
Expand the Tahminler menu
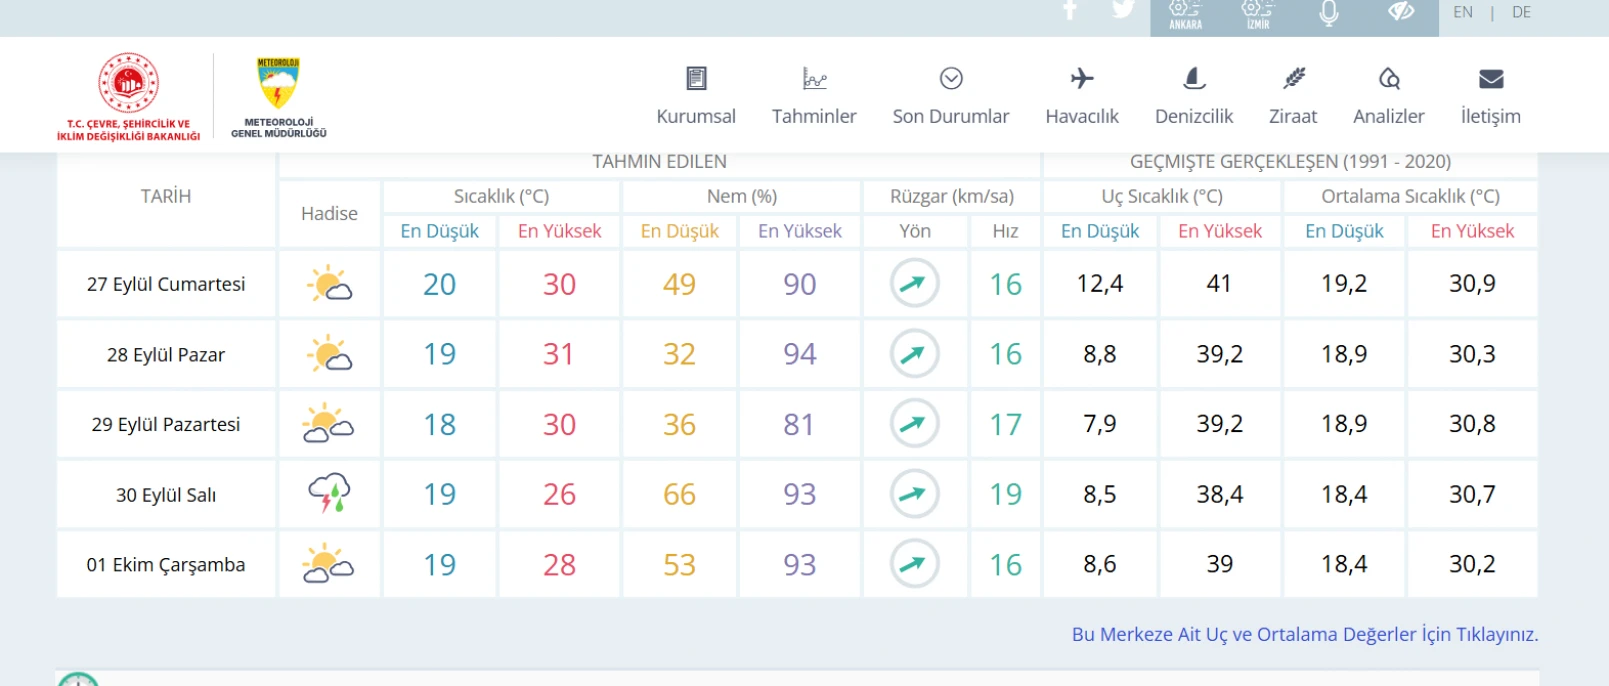coord(814,96)
